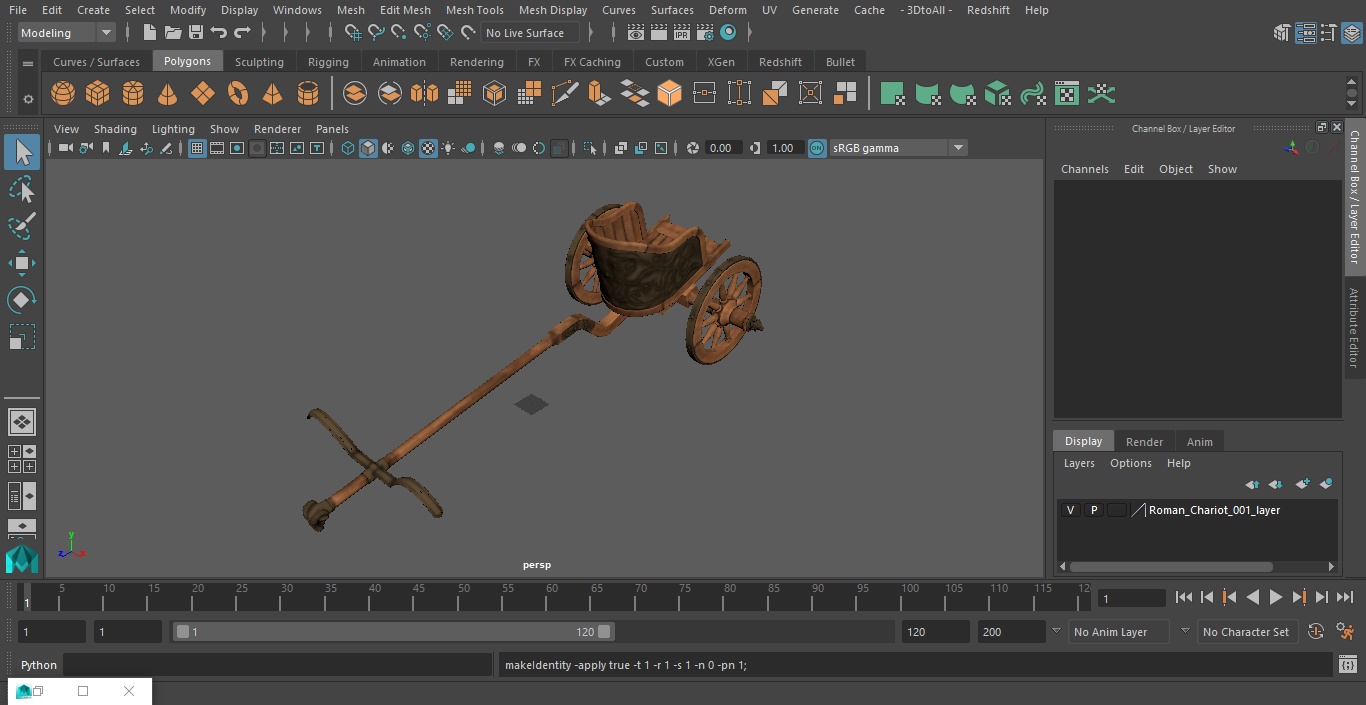The image size is (1366, 705).
Task: Toggle textured display in viewport toolbar
Action: click(428, 148)
